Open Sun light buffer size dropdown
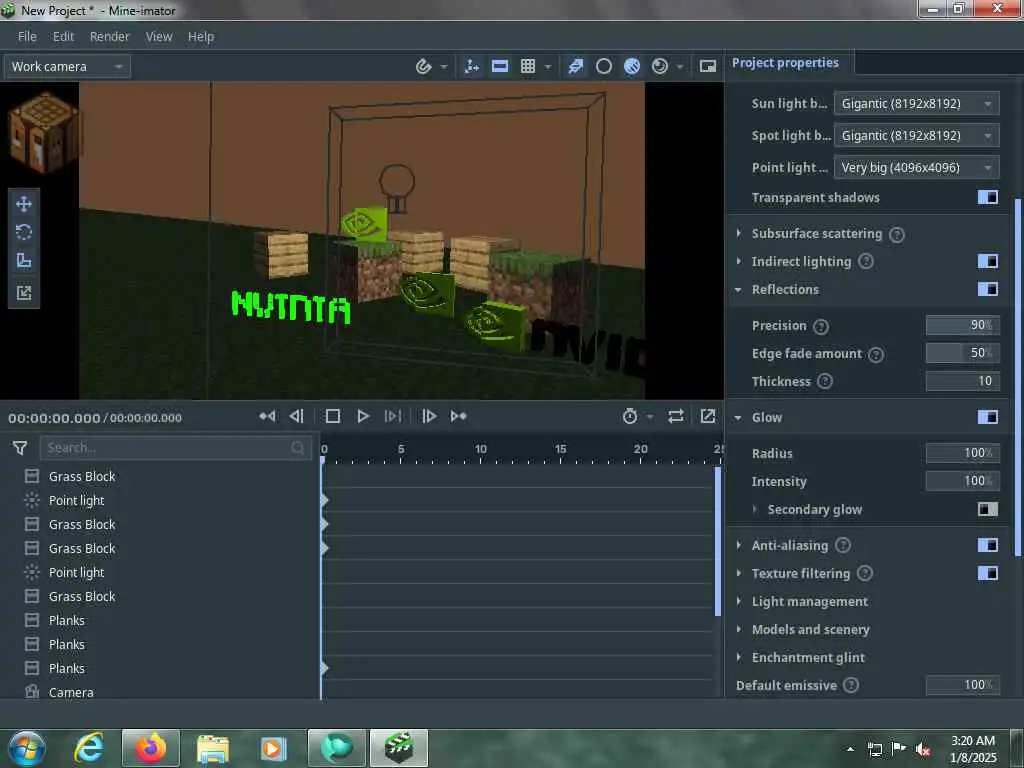This screenshot has height=768, width=1024. point(916,104)
